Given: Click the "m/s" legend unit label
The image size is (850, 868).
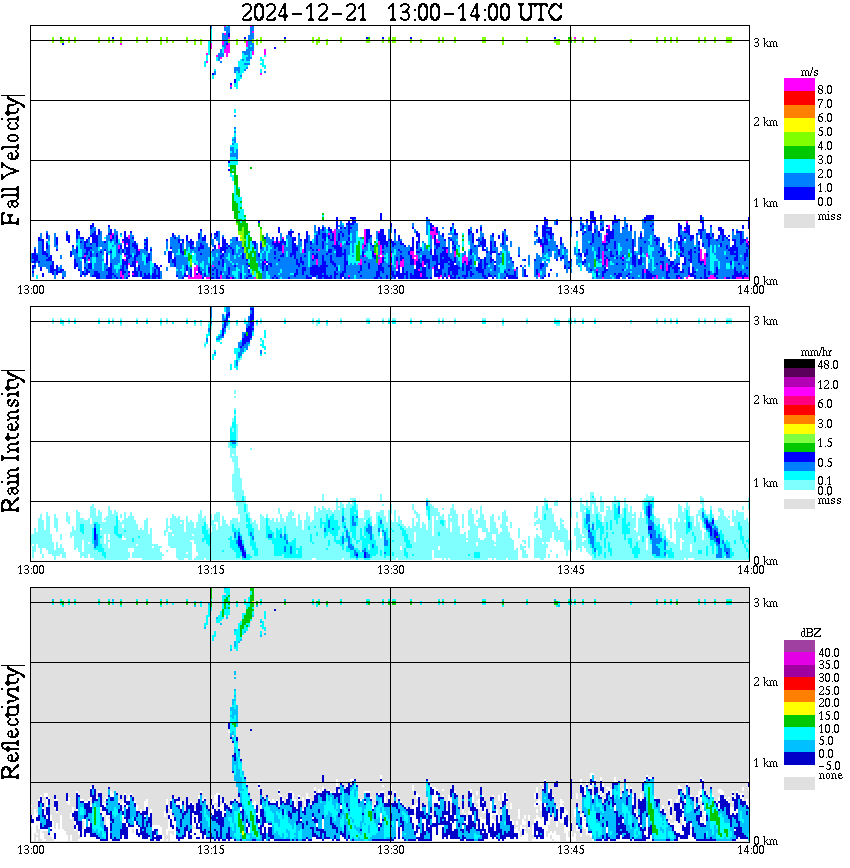Looking at the screenshot, I should pyautogui.click(x=809, y=72).
